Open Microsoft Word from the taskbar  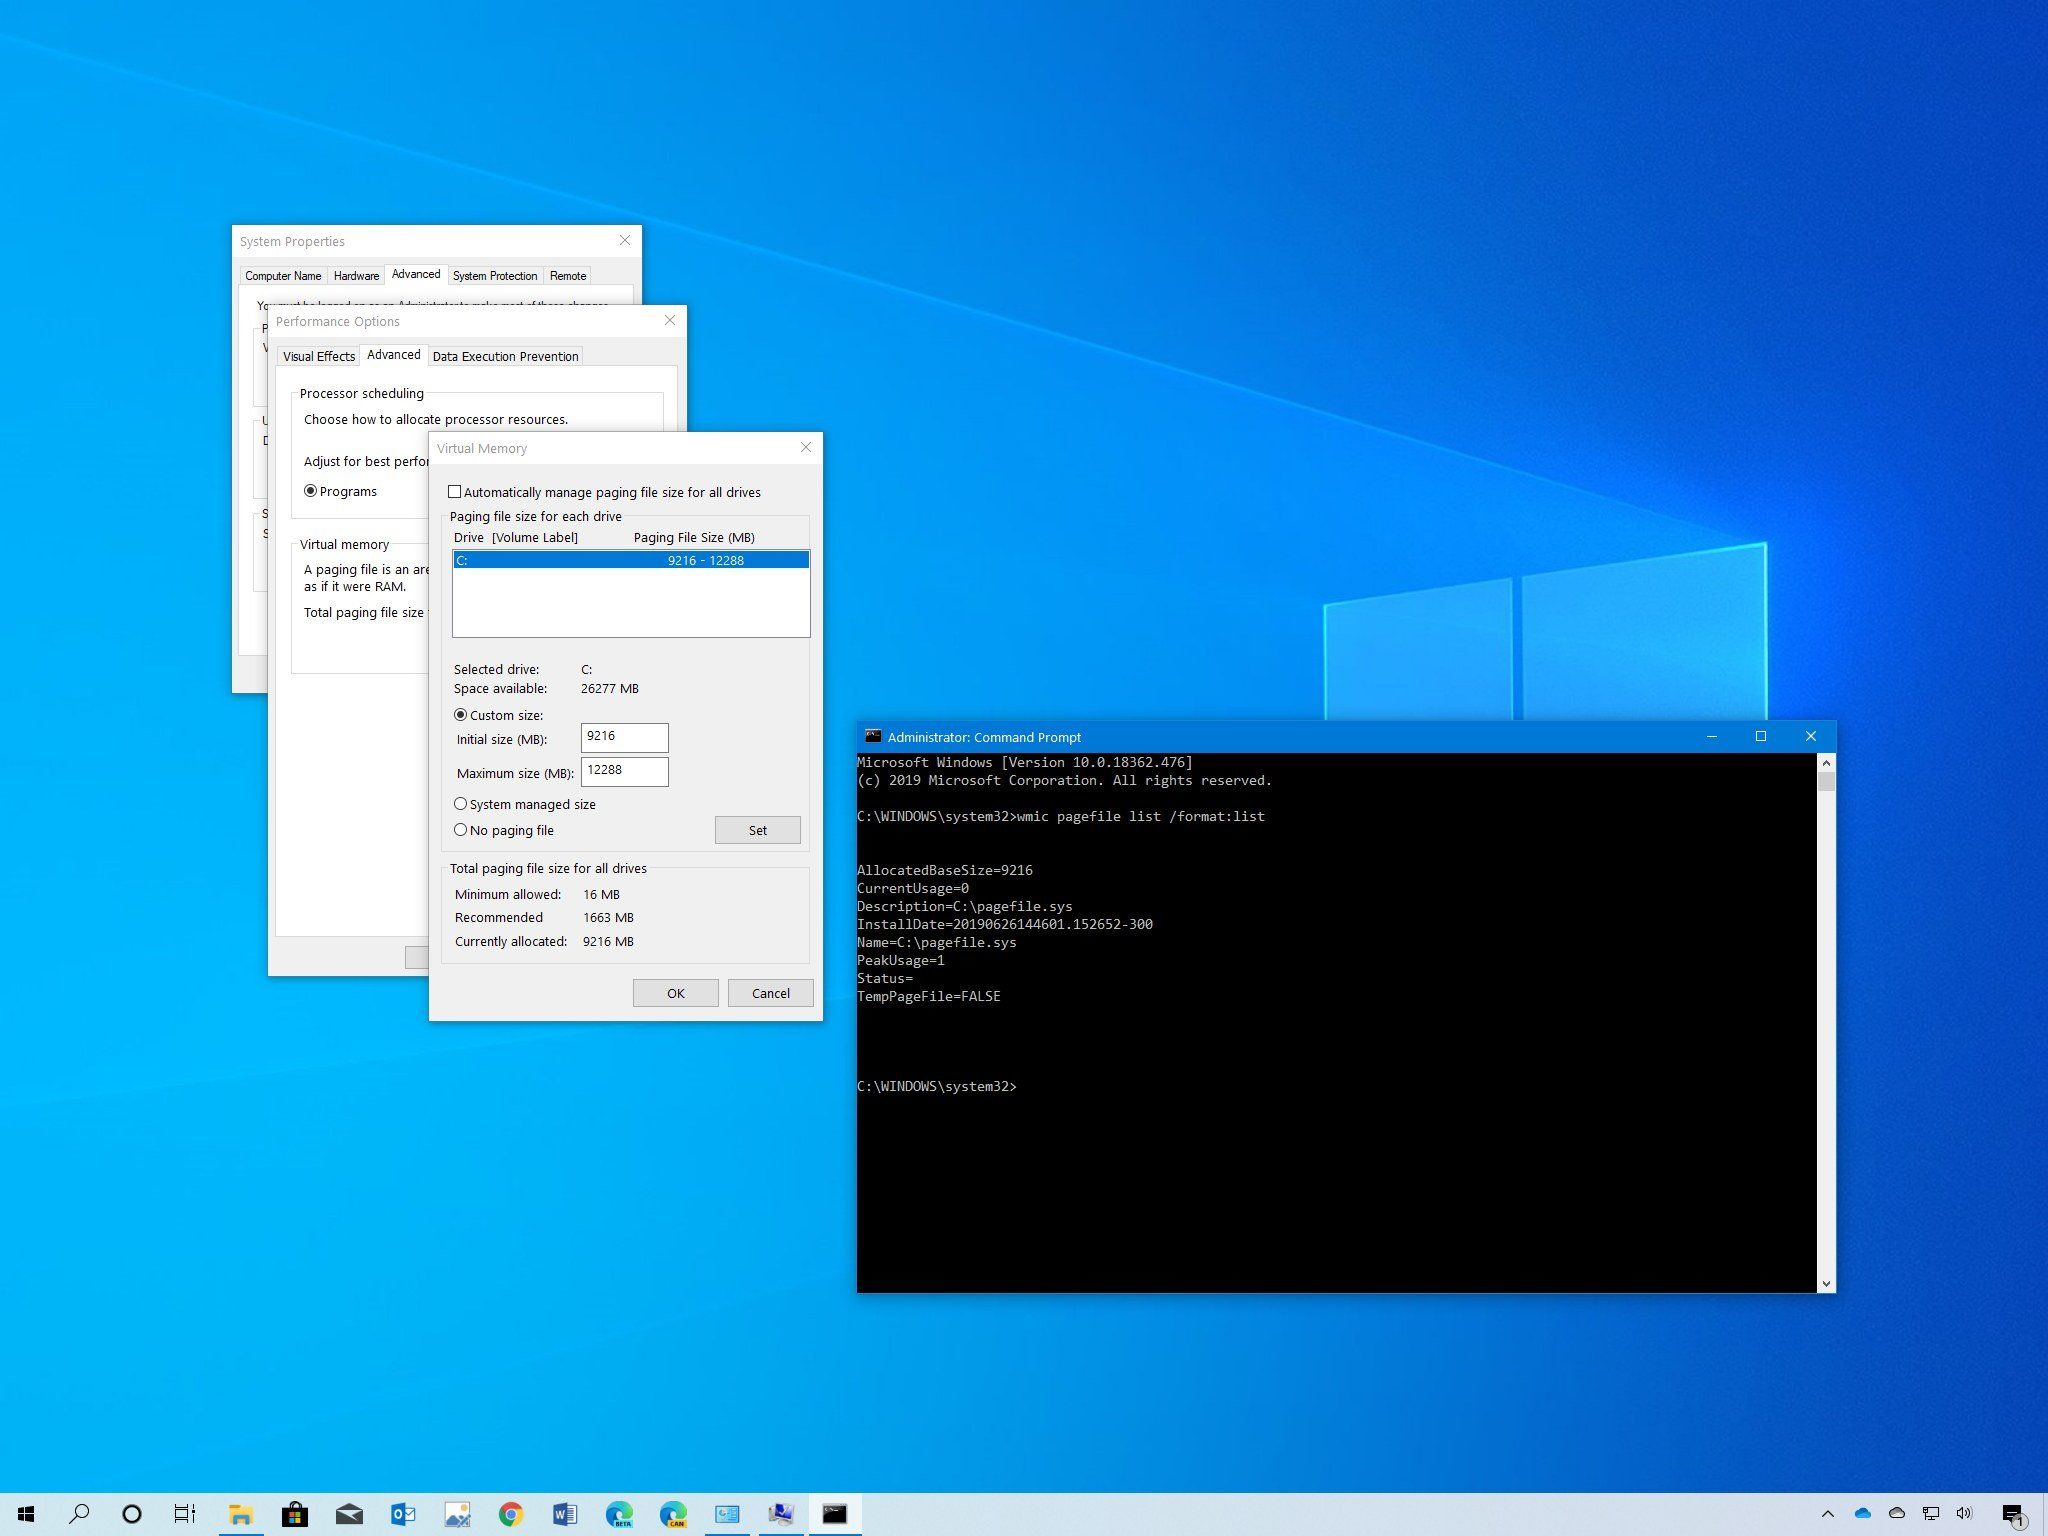(565, 1514)
